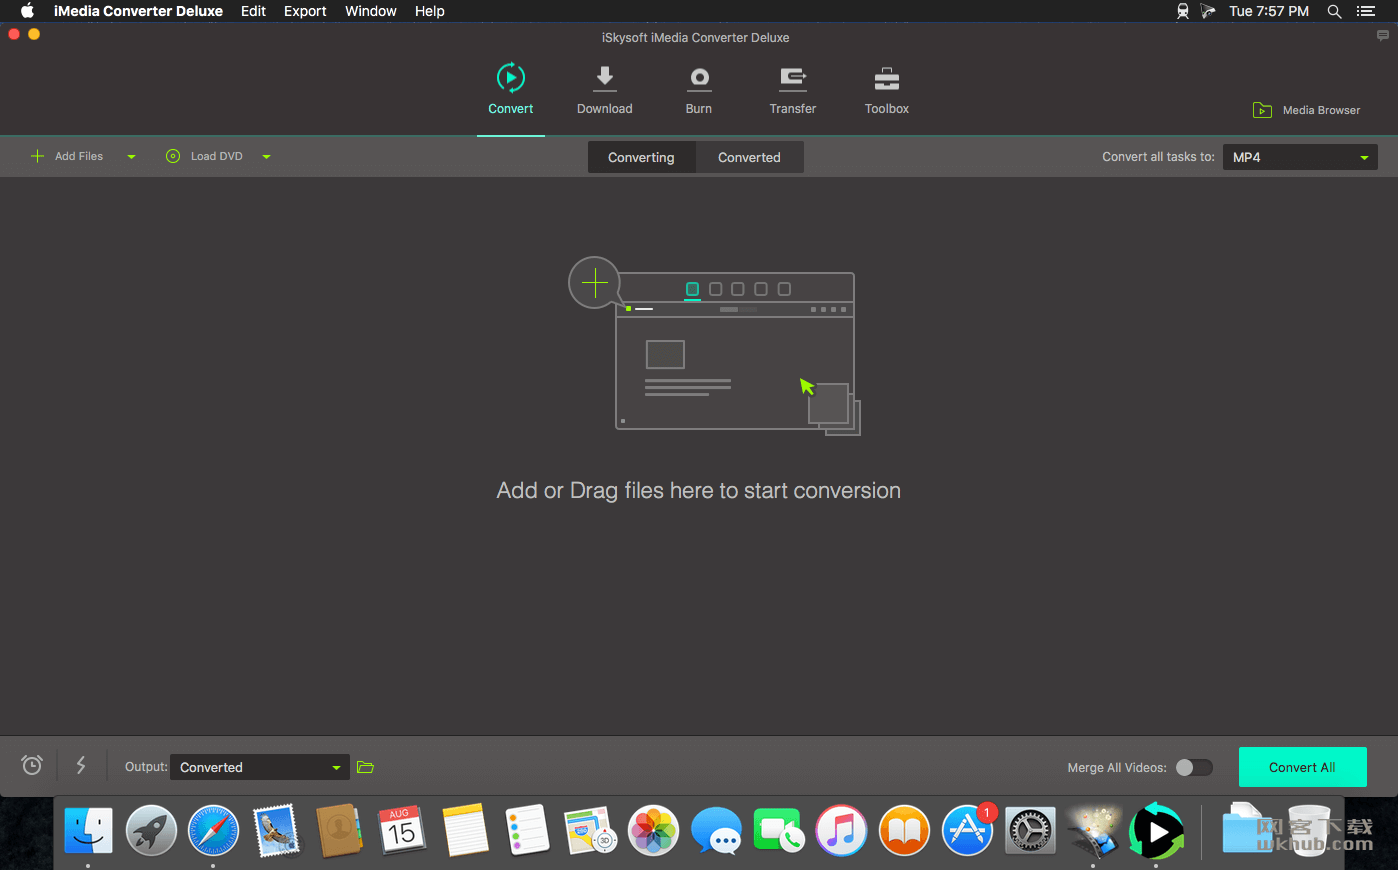The width and height of the screenshot is (1398, 870).
Task: Click the menu bar clock Tue 7:57 PM
Action: tap(1269, 11)
